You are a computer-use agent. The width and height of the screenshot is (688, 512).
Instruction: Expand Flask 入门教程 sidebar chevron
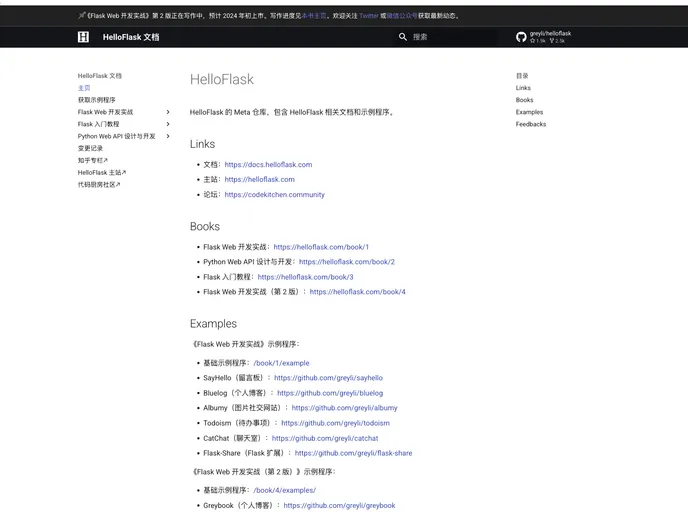click(x=168, y=124)
